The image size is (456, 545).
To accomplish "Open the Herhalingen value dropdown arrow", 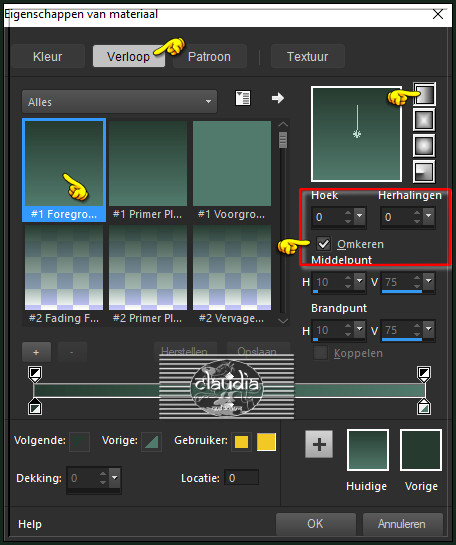I will click(429, 217).
